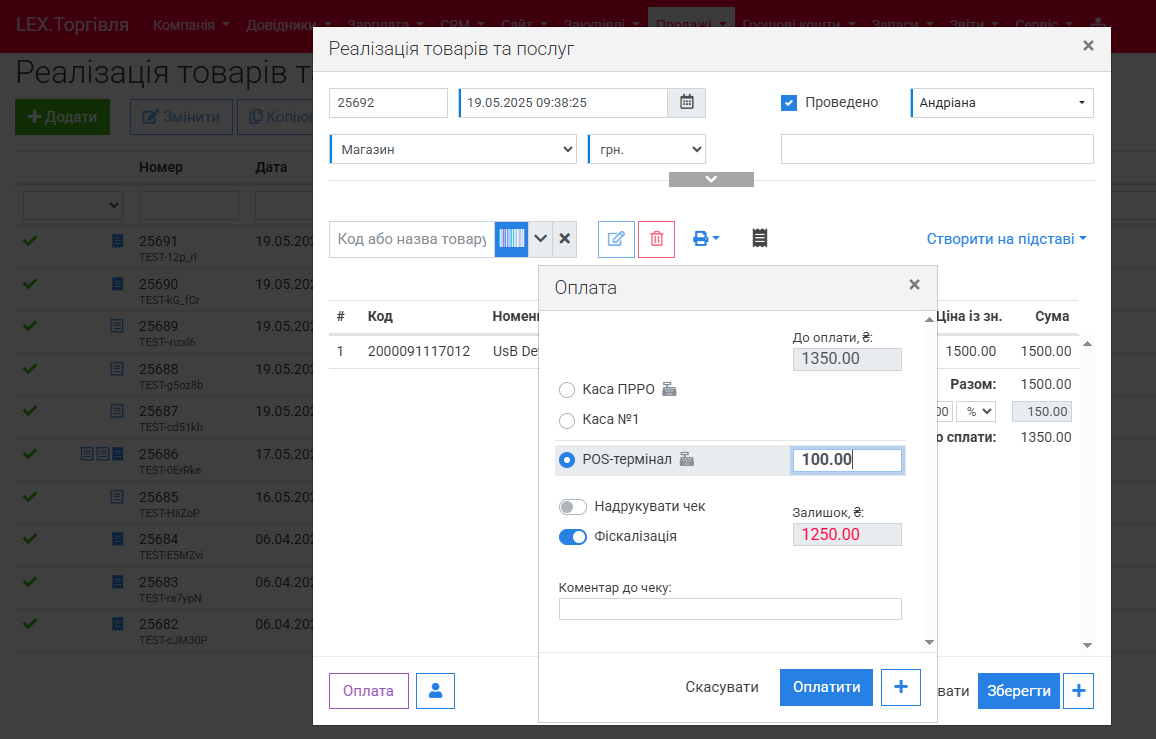Open the Магазин warehouse dropdown

click(x=453, y=149)
